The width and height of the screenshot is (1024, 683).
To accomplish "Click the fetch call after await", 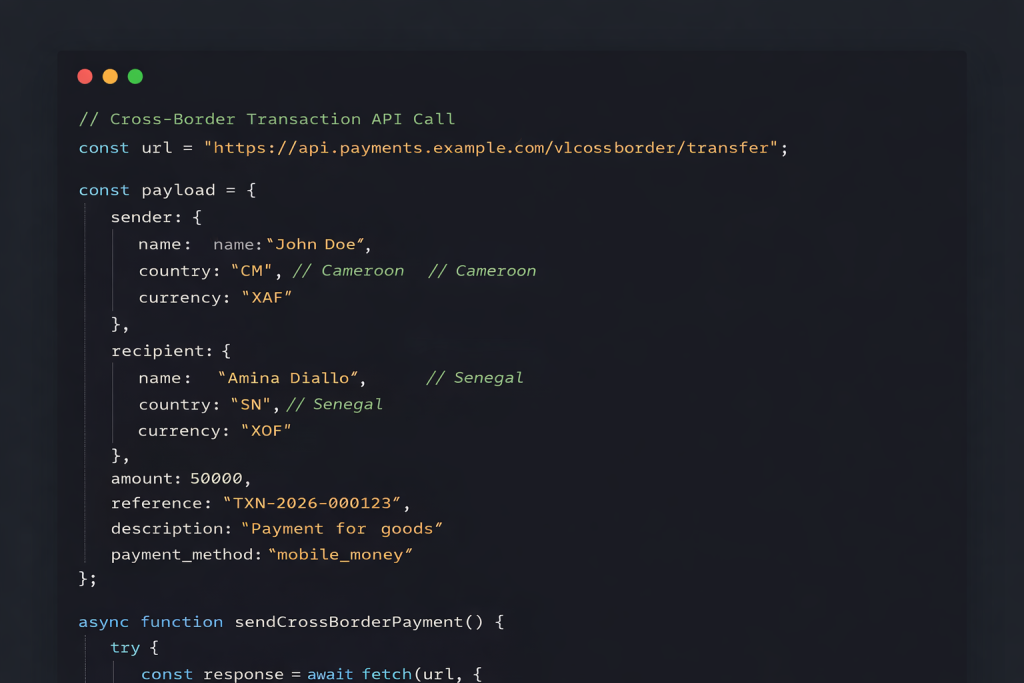I will coord(387,674).
